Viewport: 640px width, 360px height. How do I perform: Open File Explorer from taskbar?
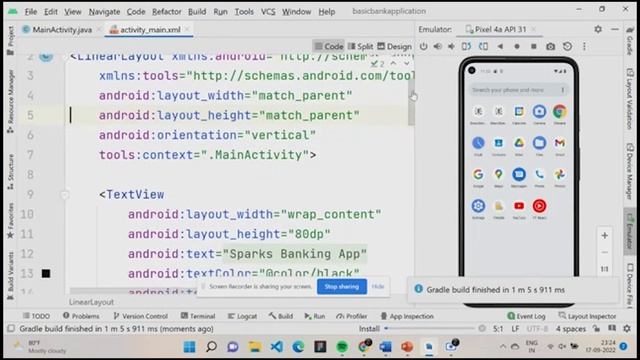coord(255,347)
